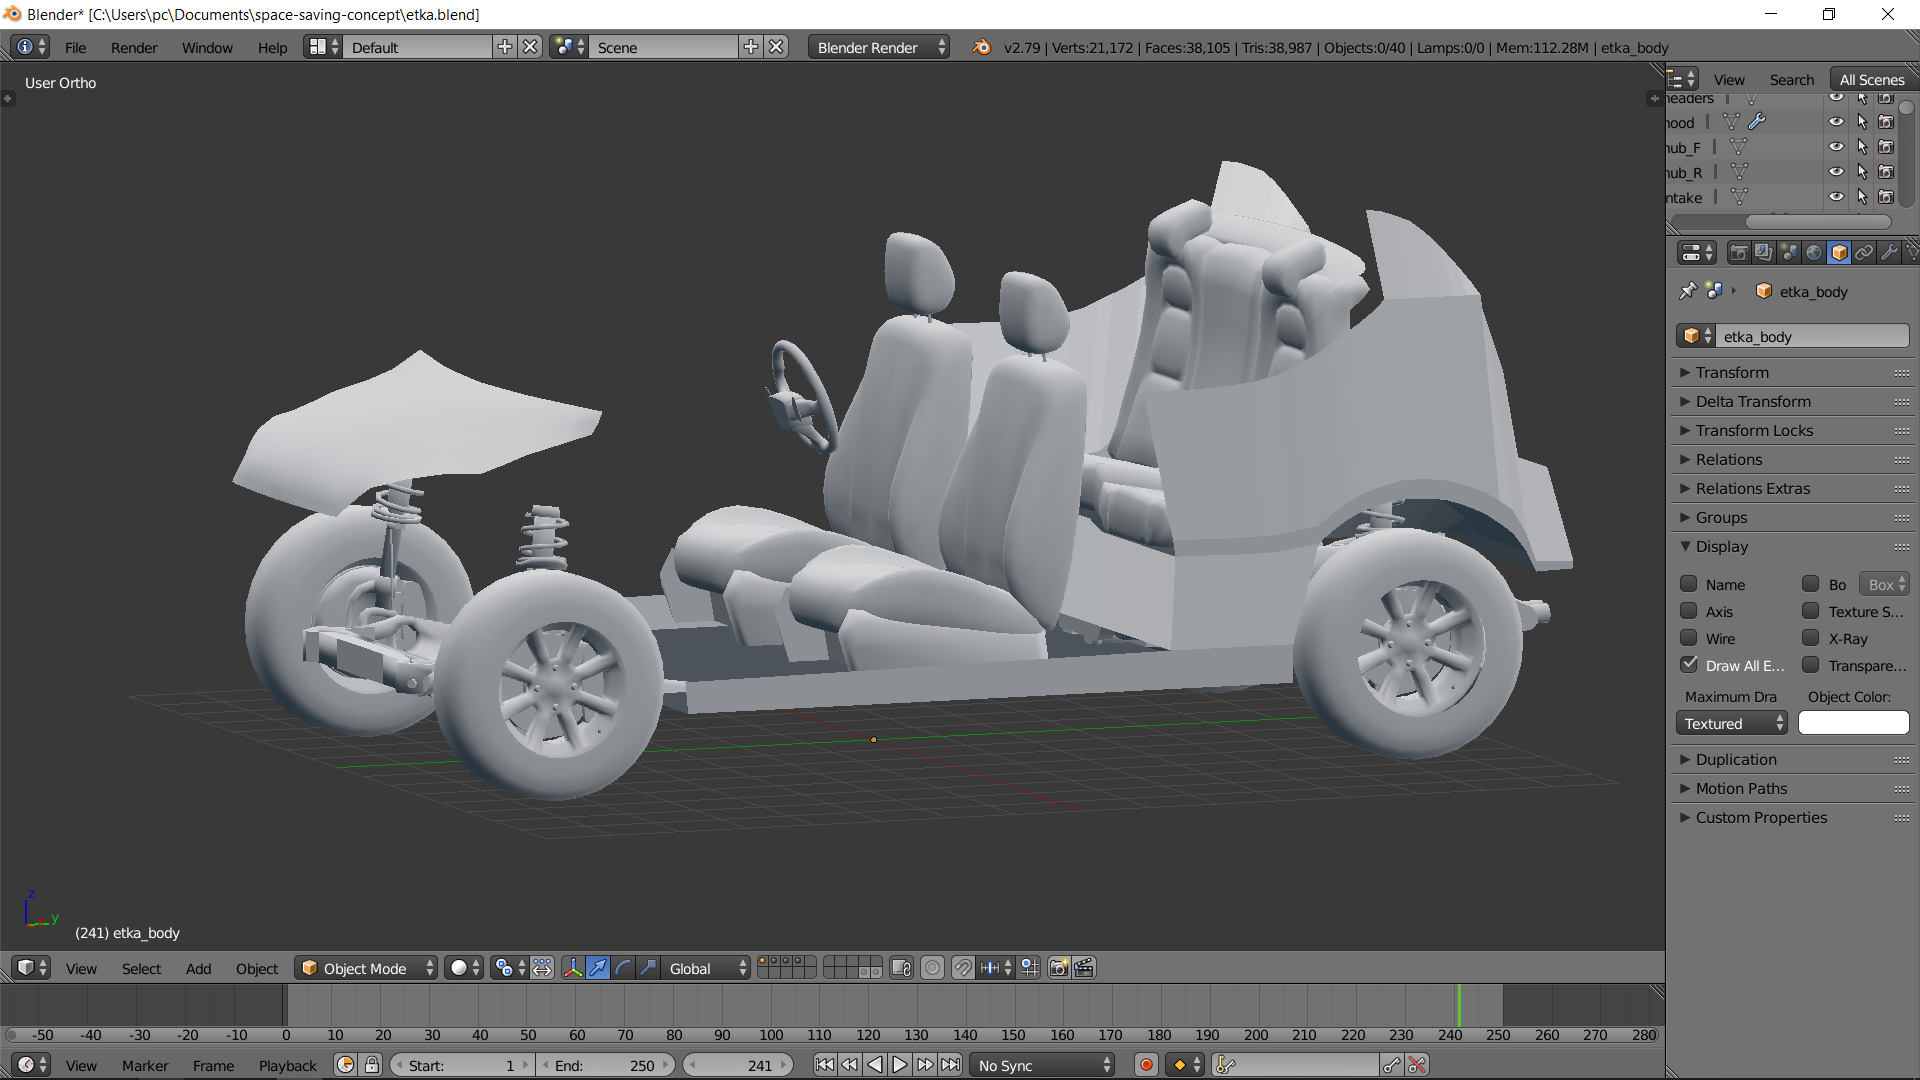Click the Object Color white swatch
1920x1080 pixels.
click(x=1853, y=723)
